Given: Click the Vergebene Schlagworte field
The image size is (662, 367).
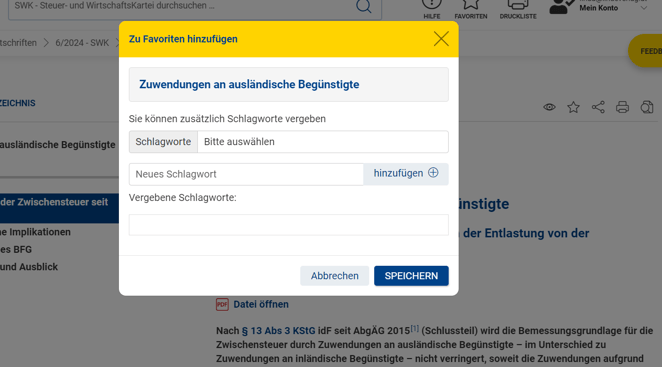Looking at the screenshot, I should [289, 225].
